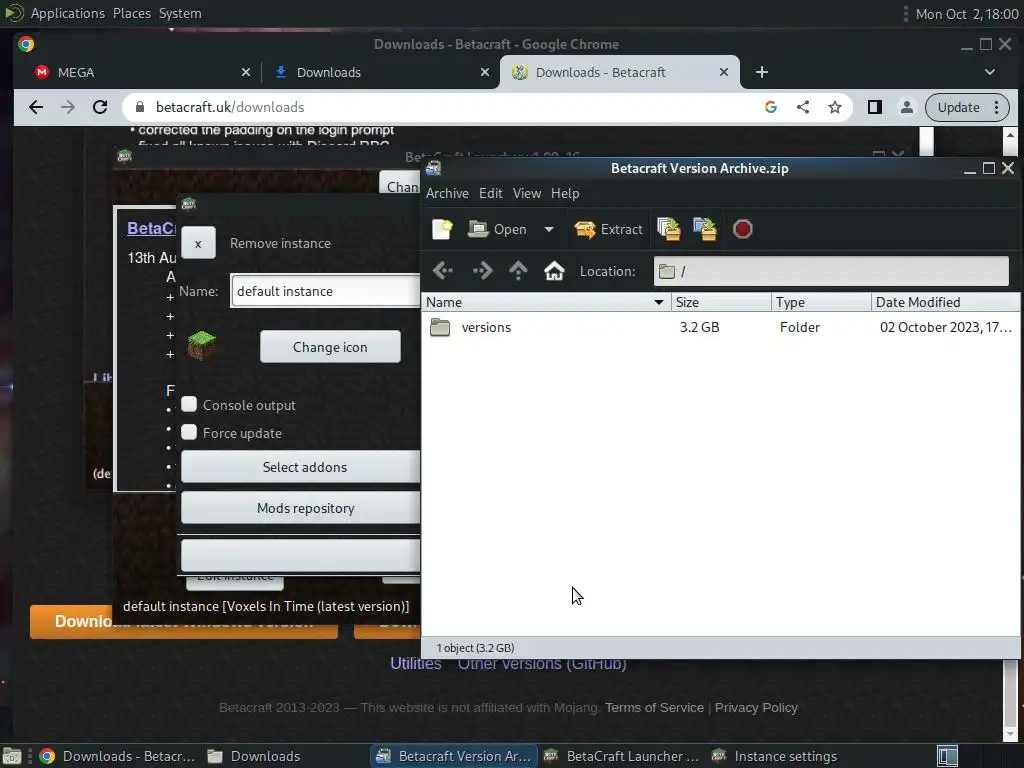Click the archive Location path field
The width and height of the screenshot is (1024, 768).
pyautogui.click(x=831, y=271)
